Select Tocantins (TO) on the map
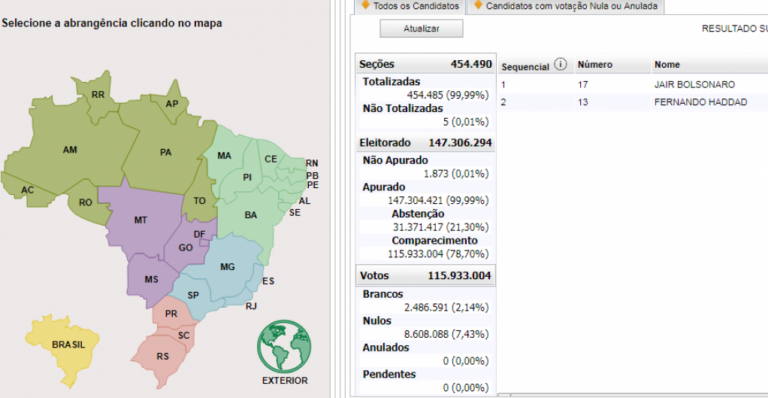Image resolution: width=768 pixels, height=398 pixels. coord(199,201)
